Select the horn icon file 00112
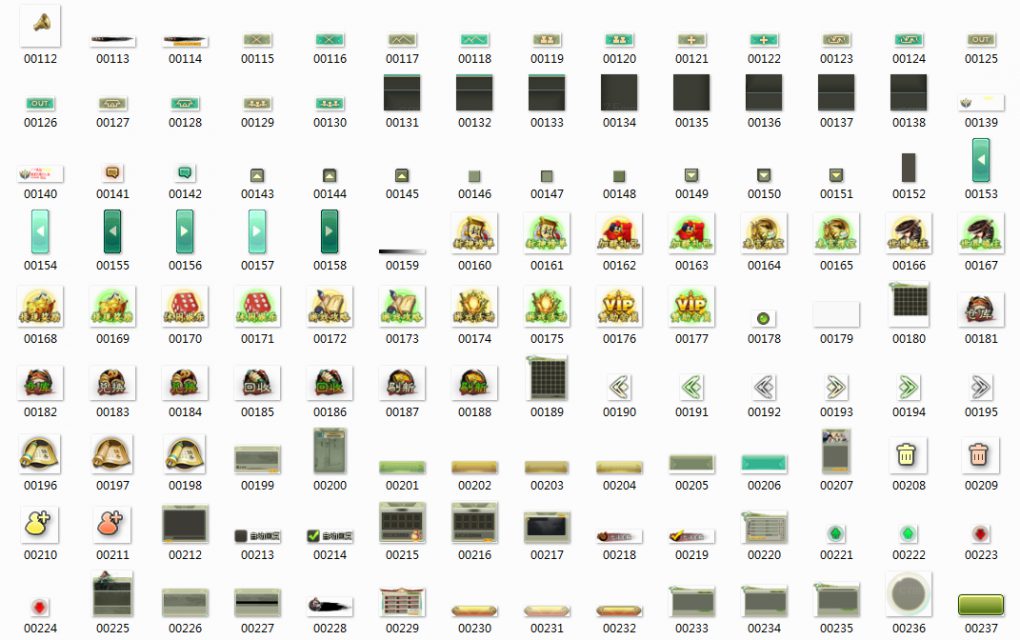Screen dimensions: 1020x640 click(x=40, y=25)
